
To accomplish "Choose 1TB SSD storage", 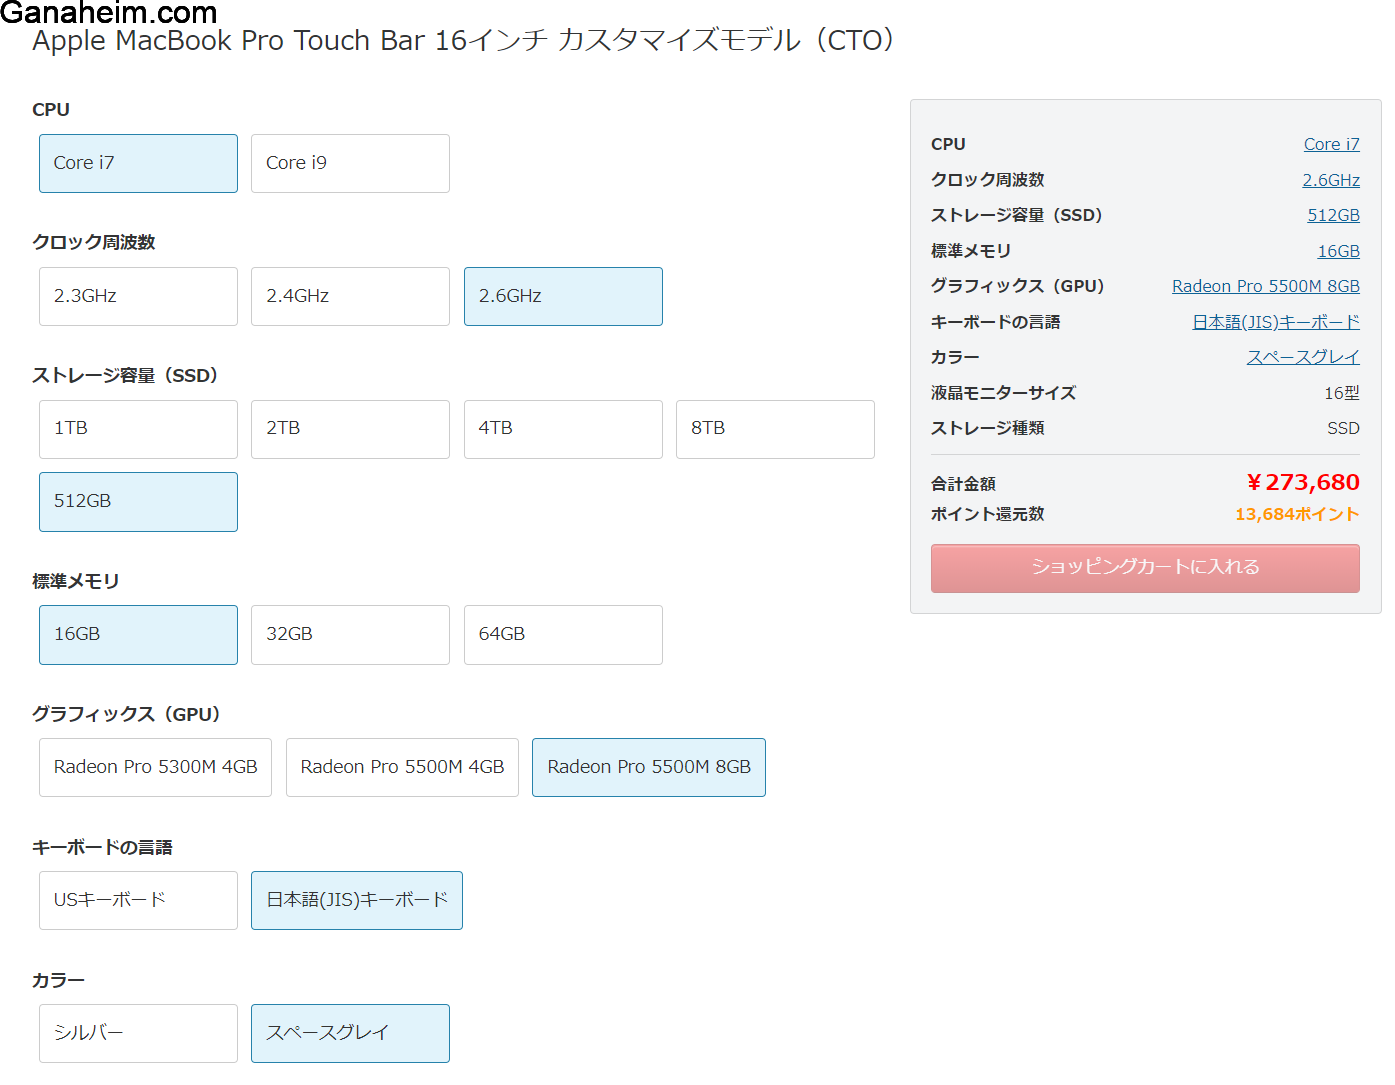I will click(x=138, y=429).
